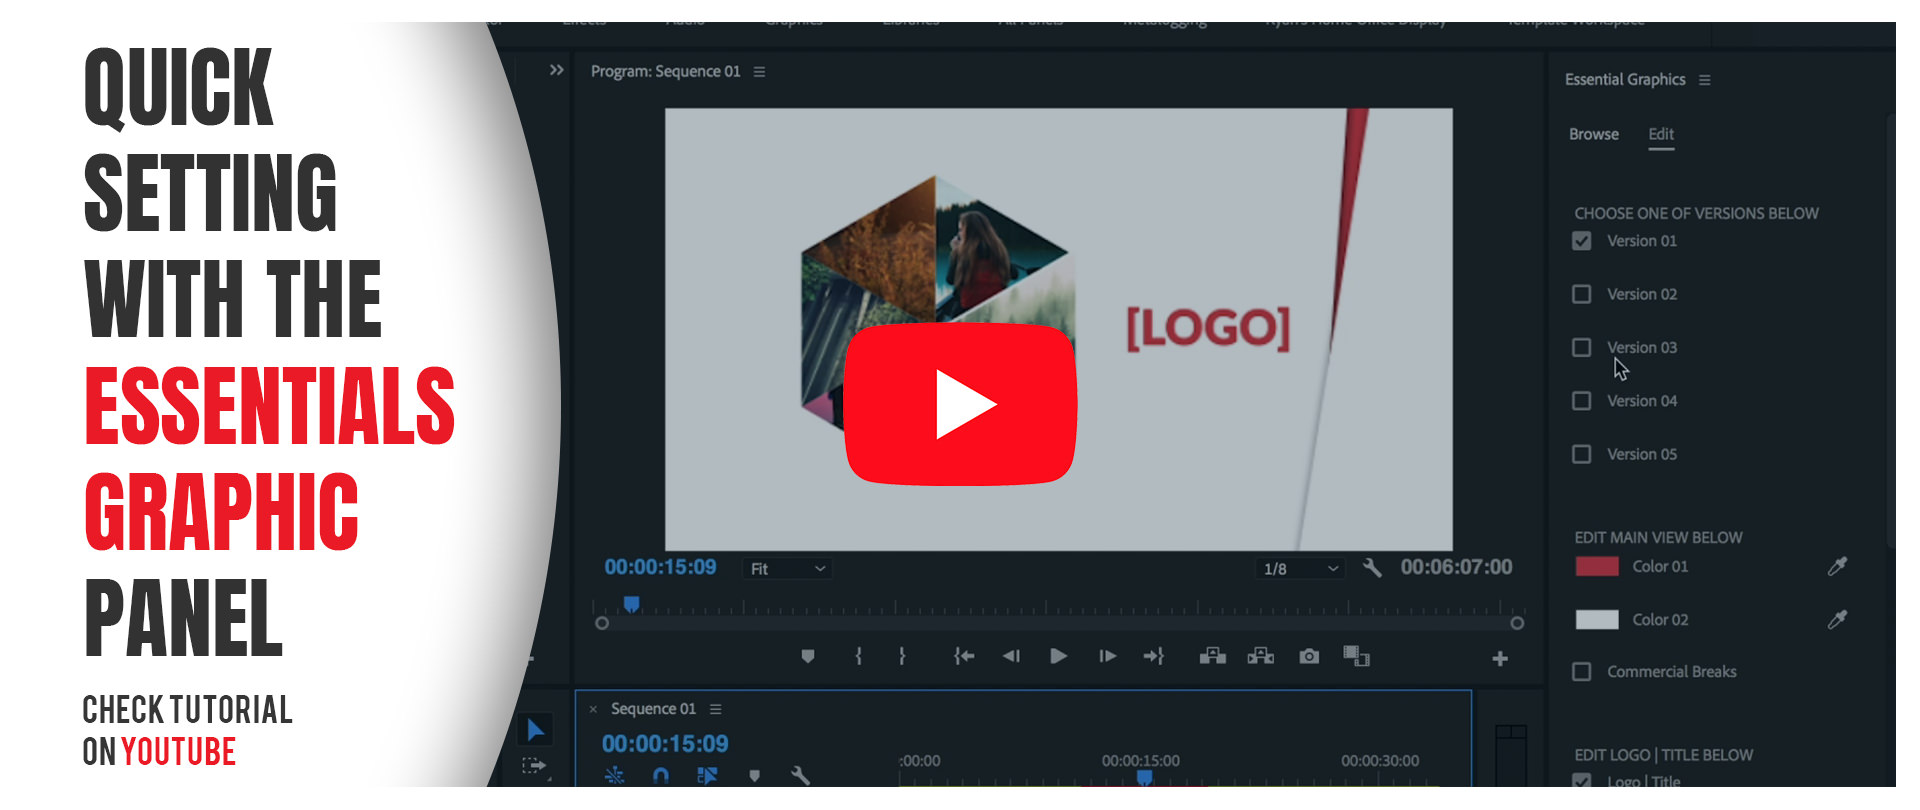Add a timeline marker icon
This screenshot has width=1920, height=810.
point(754,775)
